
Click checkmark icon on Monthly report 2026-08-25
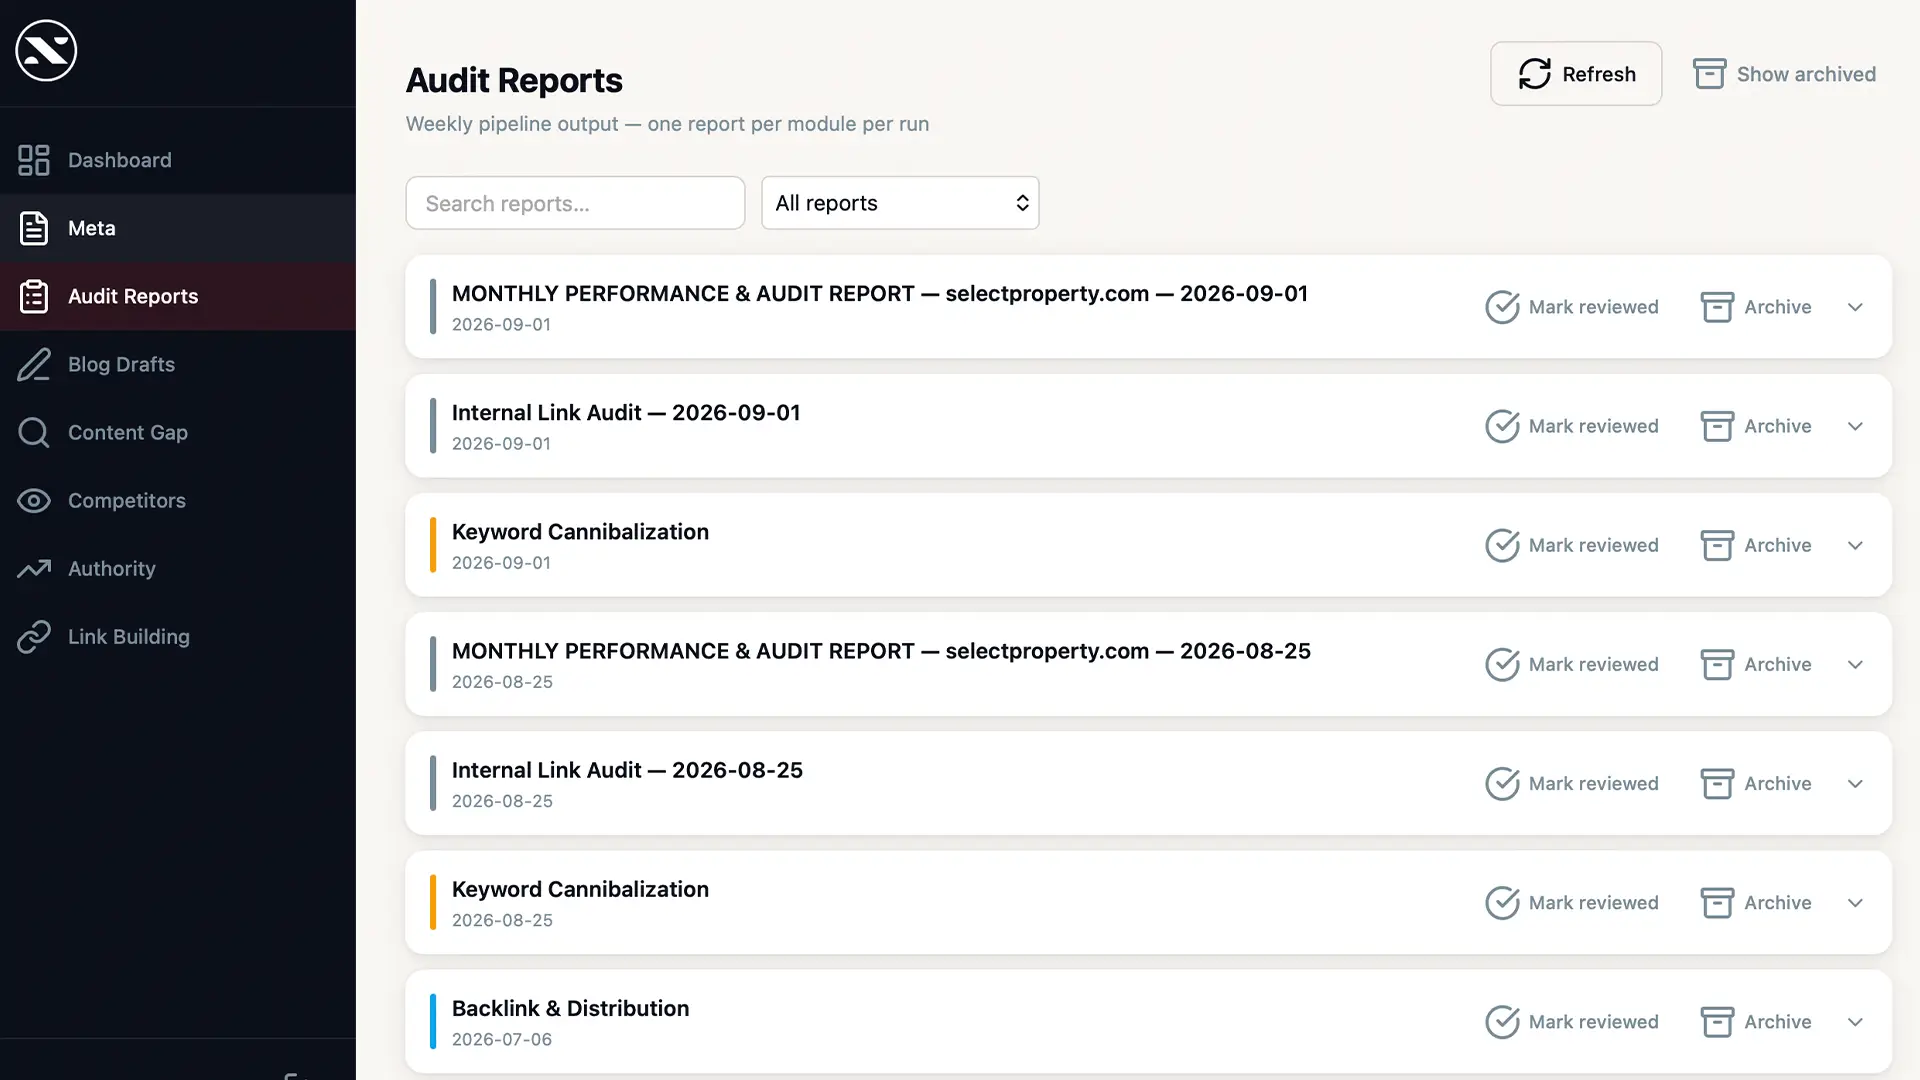click(1502, 664)
